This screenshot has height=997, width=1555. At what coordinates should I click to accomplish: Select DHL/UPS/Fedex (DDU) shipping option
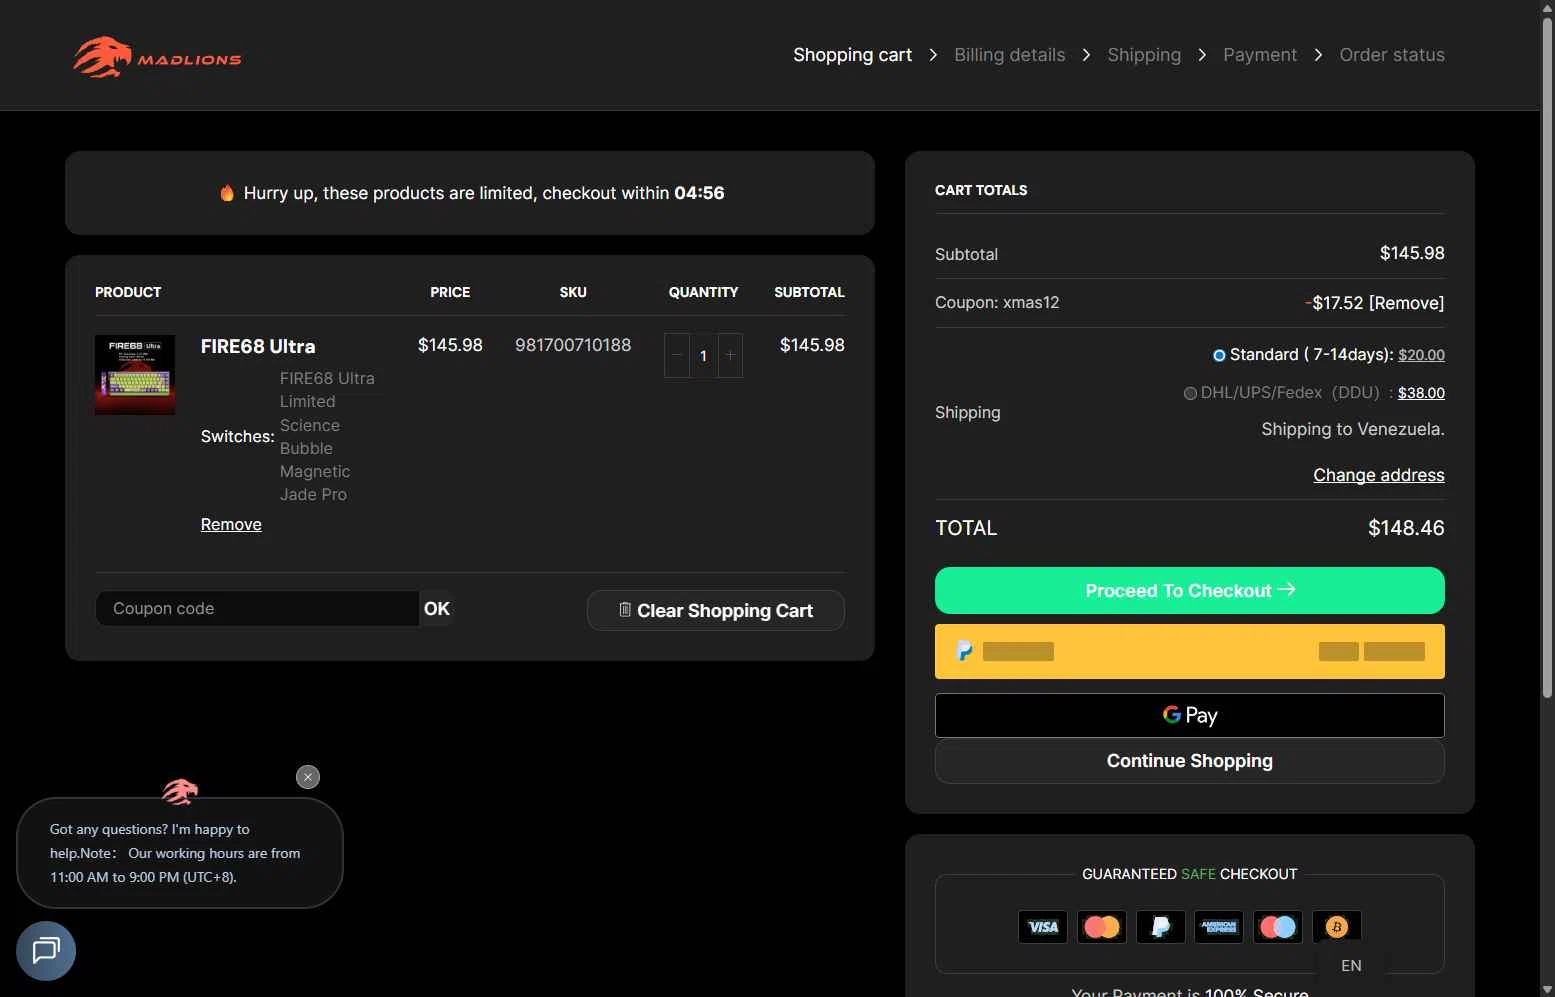tap(1190, 393)
